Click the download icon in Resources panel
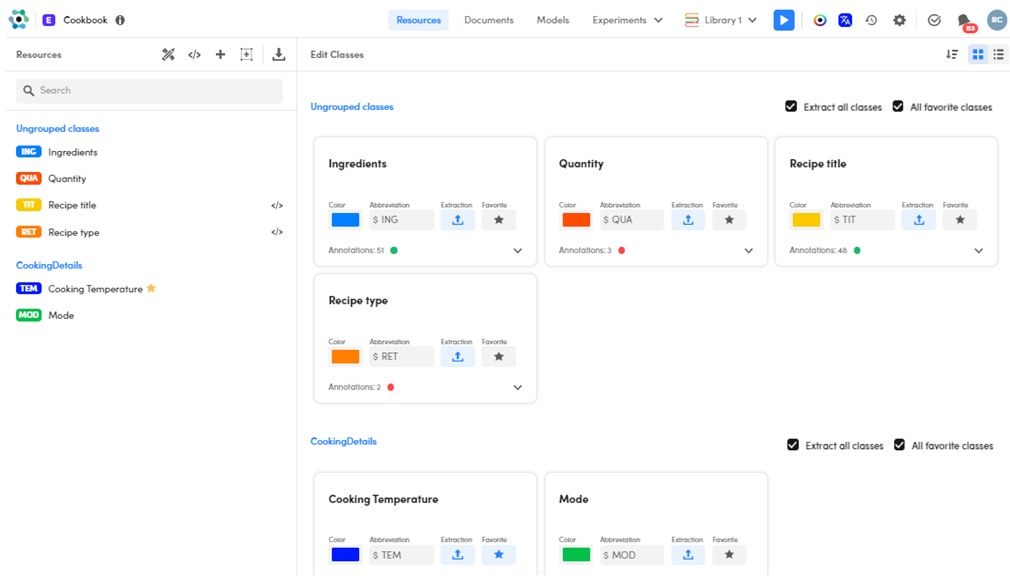Image resolution: width=1010 pixels, height=579 pixels. point(278,55)
